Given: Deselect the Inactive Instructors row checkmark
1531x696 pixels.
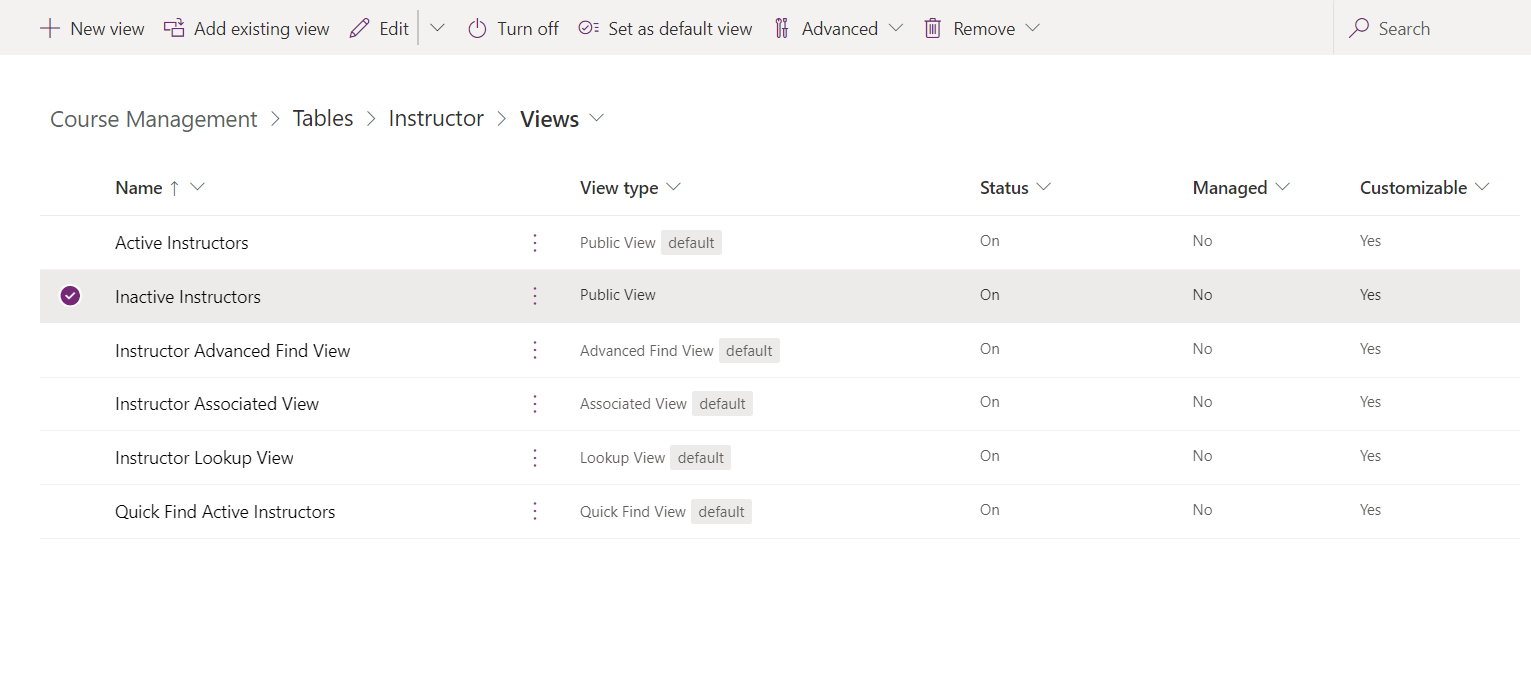Looking at the screenshot, I should point(70,296).
